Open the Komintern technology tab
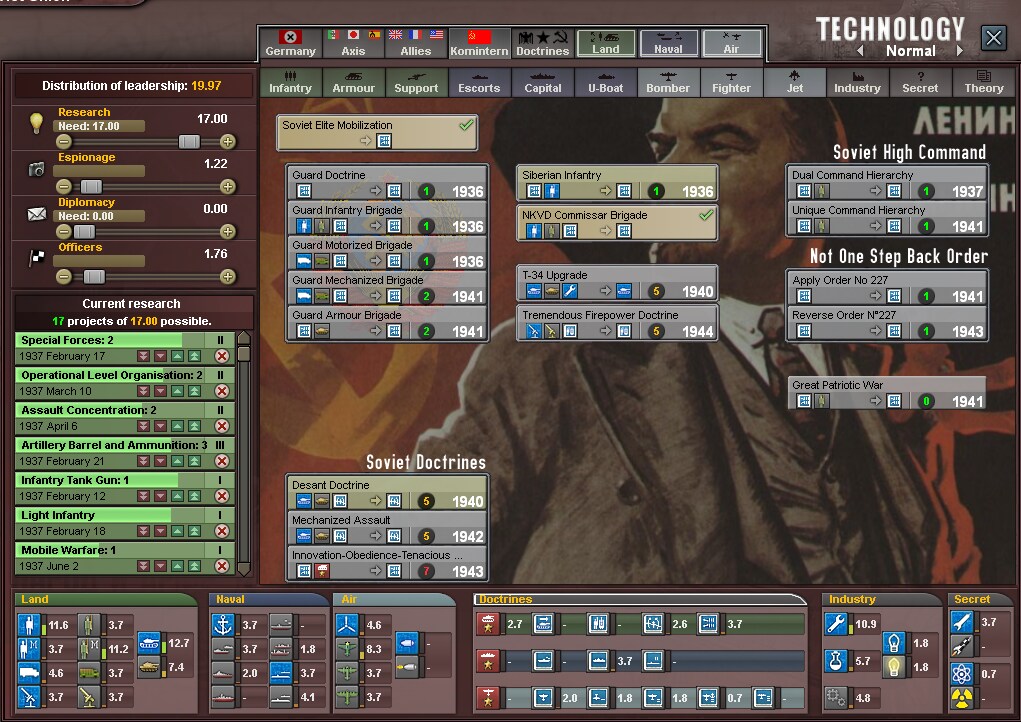Viewport: 1021px width, 722px height. (x=479, y=43)
